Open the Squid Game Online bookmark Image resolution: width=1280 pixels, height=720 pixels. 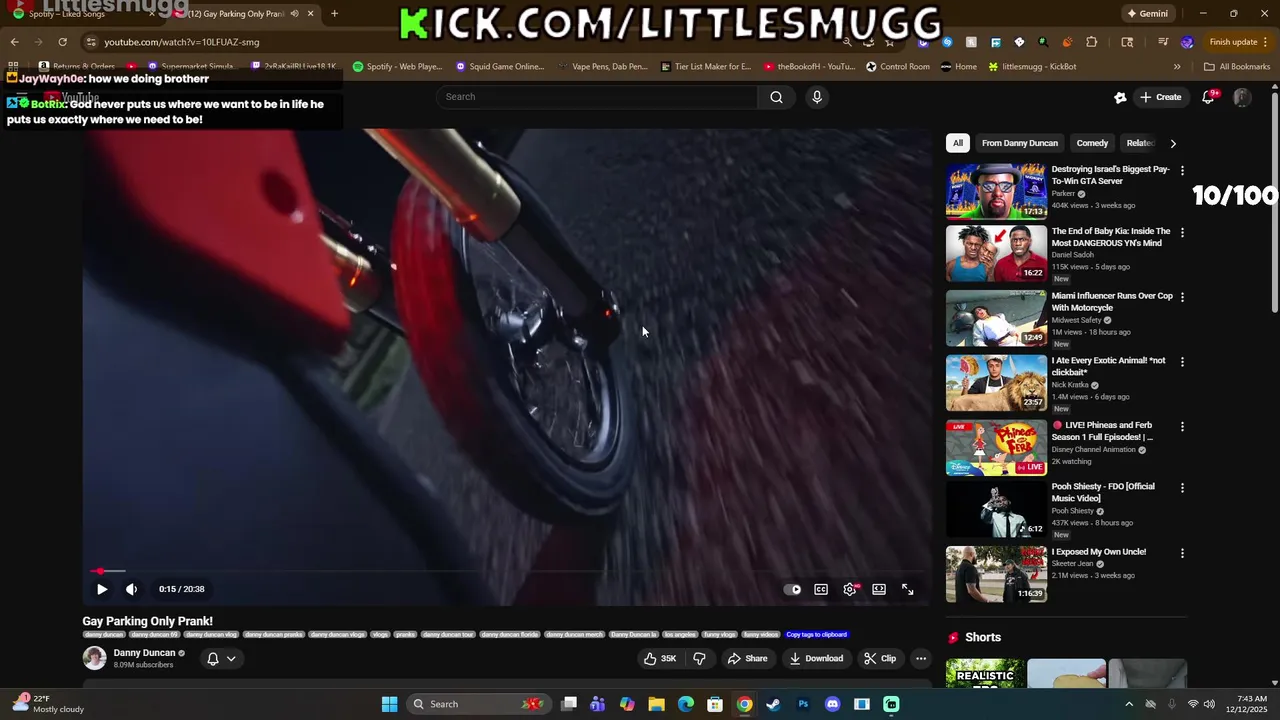pyautogui.click(x=500, y=67)
